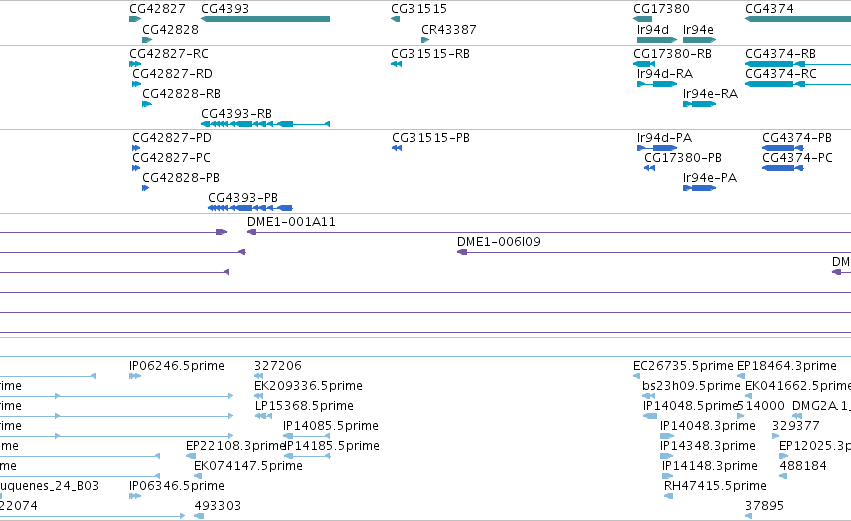Open EST IP06346.5prime

[177, 486]
